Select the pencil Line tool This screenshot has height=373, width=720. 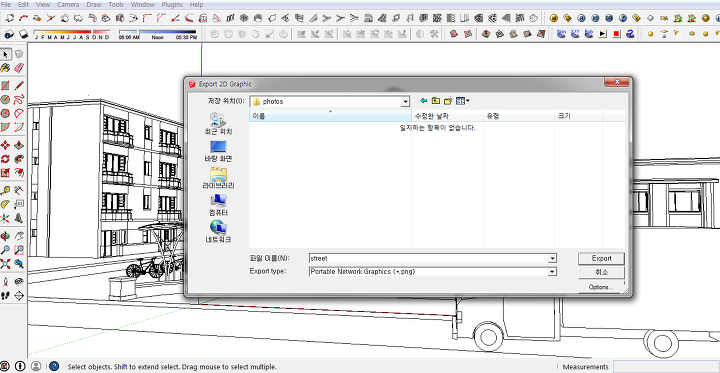19,86
